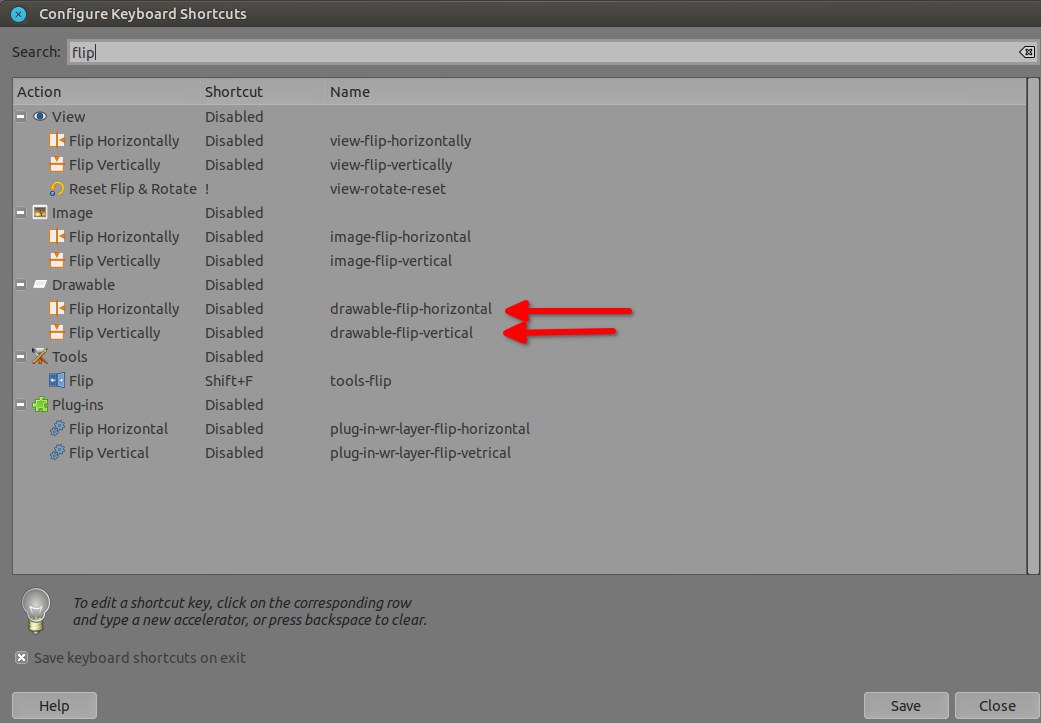The height and width of the screenshot is (723, 1041).
Task: Click Disabled shortcut for drawable Flip Vertically
Action: click(234, 333)
